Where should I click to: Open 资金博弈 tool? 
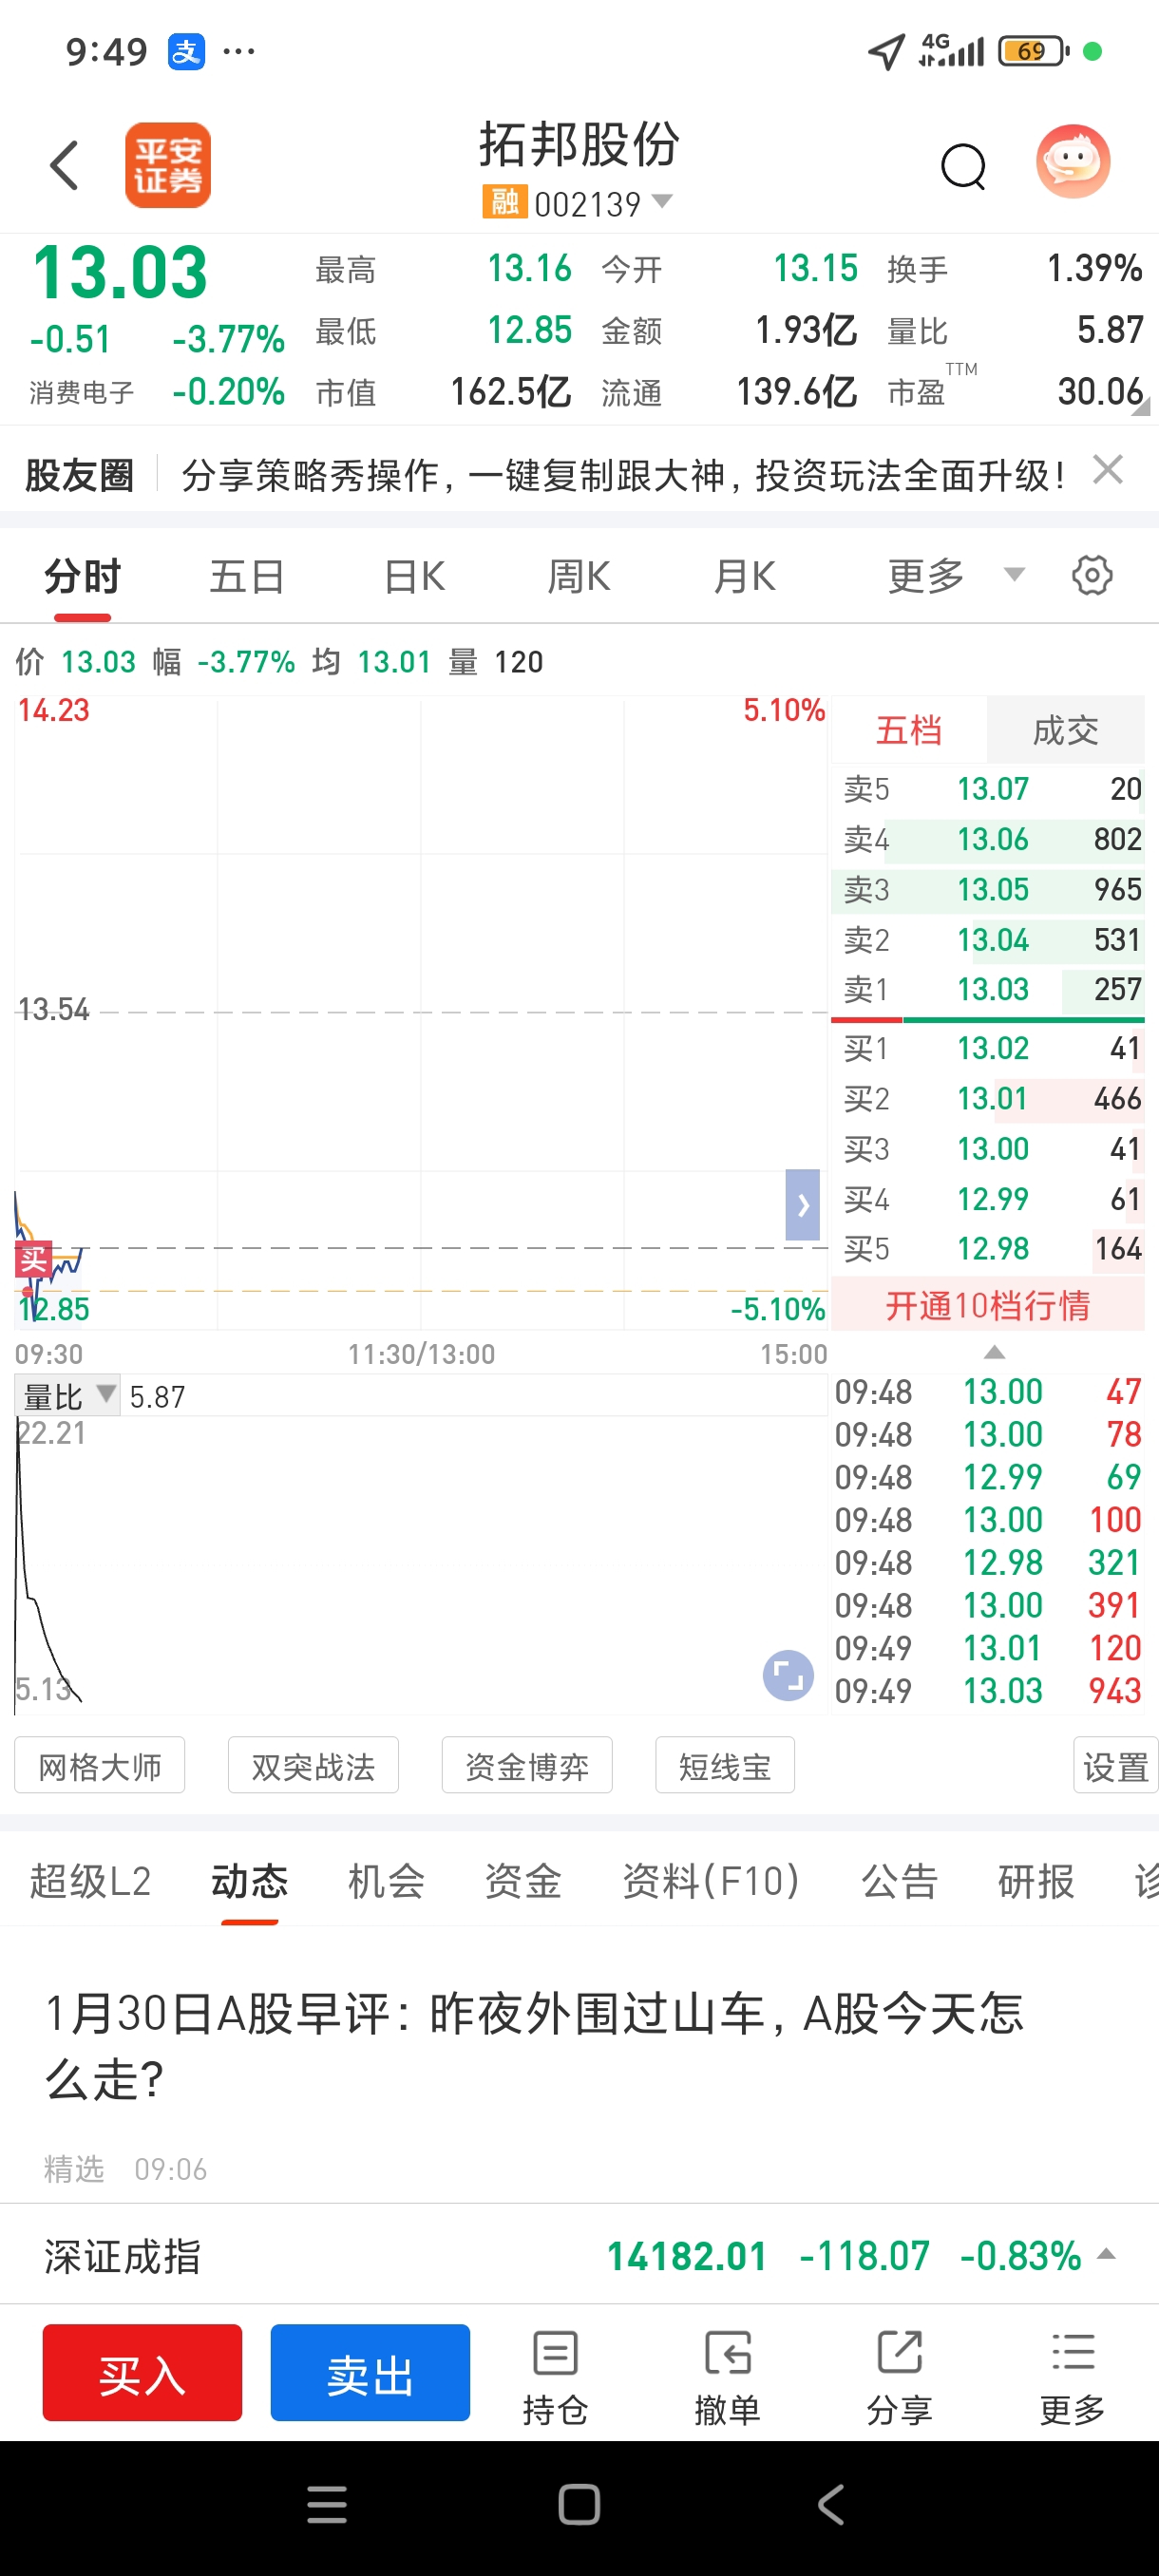coord(527,1765)
